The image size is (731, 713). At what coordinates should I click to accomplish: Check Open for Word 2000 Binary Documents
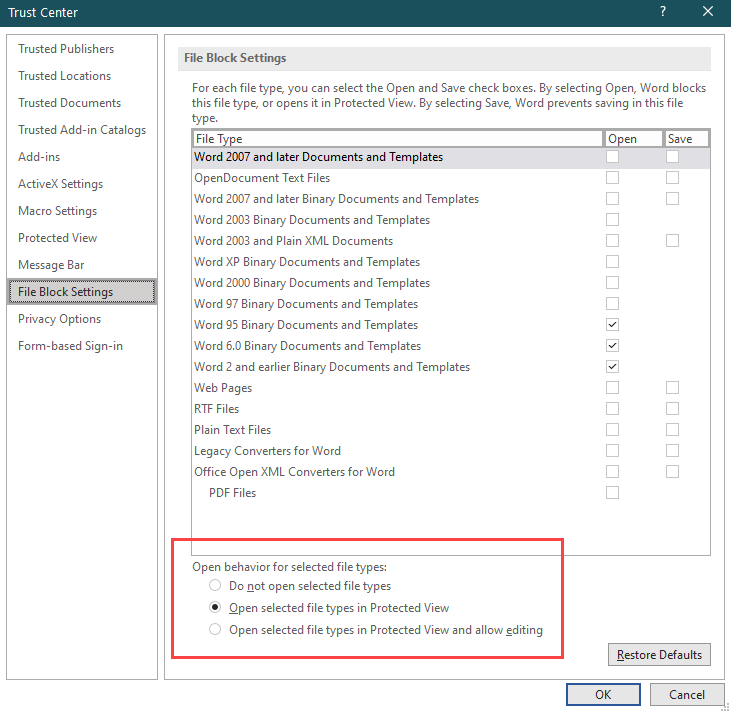tap(612, 283)
